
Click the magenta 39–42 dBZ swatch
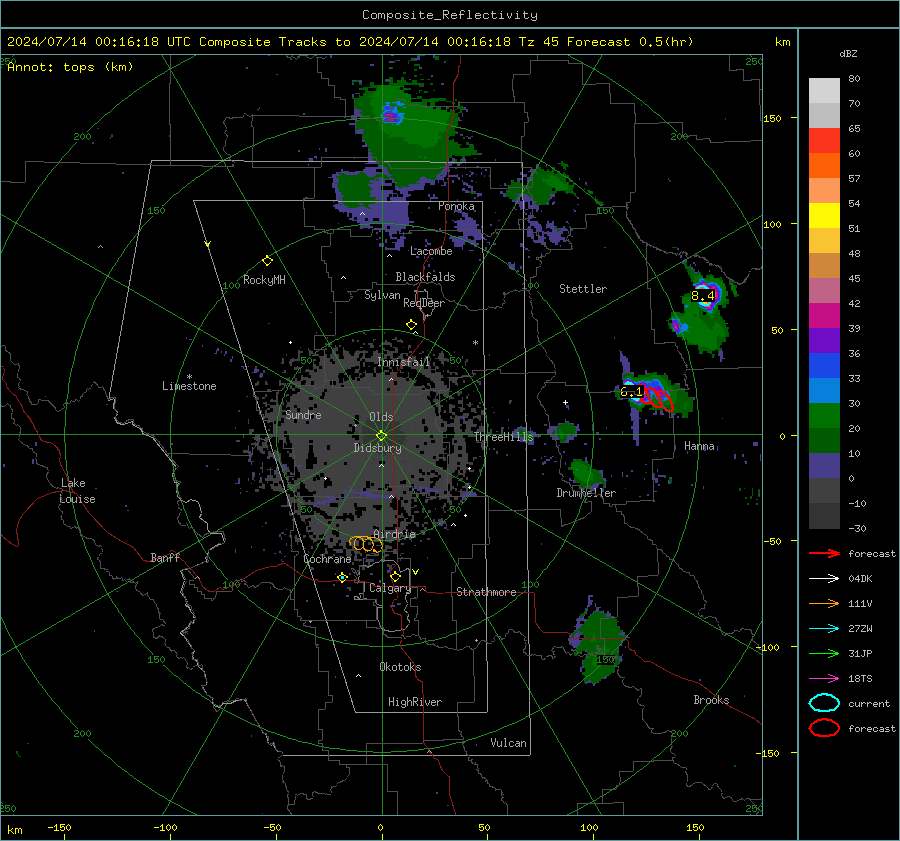[824, 315]
